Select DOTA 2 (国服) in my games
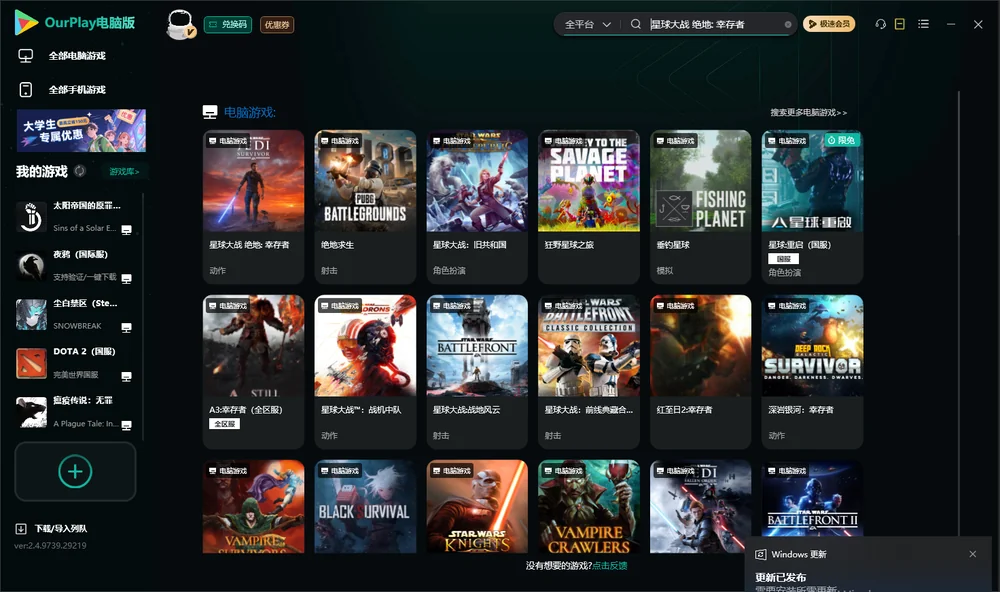Screen dimensions: 1000x592 coord(75,363)
